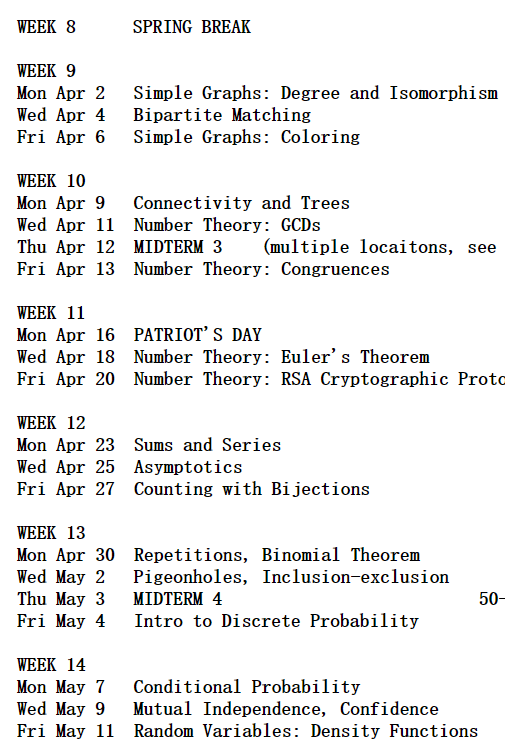Click the PATRIOT'S DAY entry

198,335
